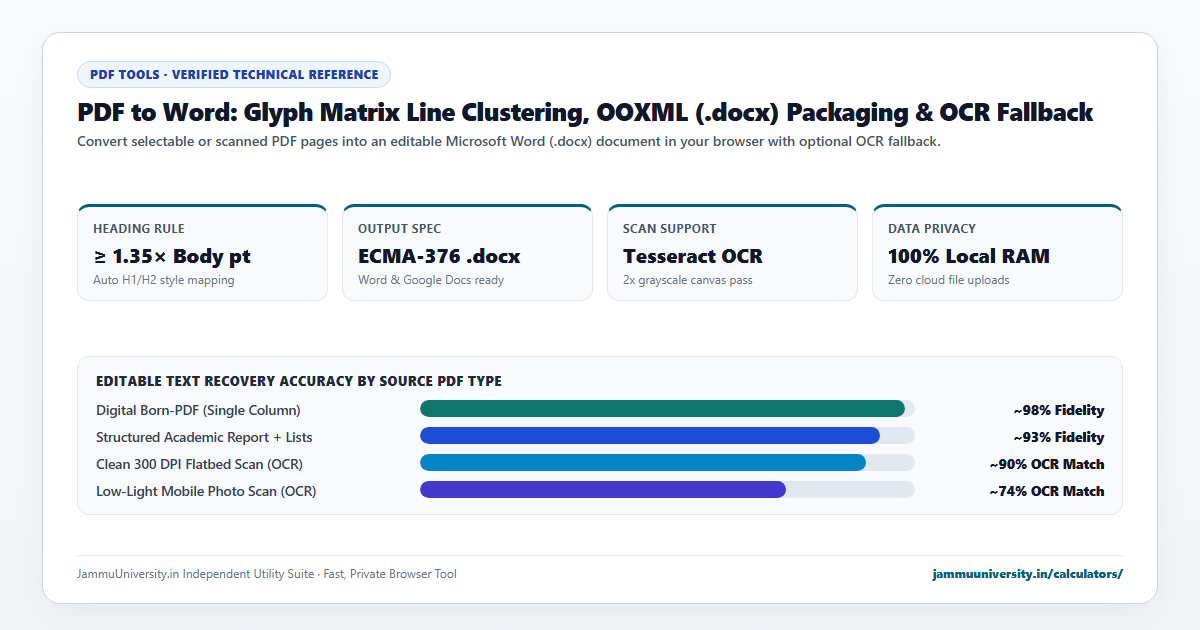
Task: Select the Data Privacy card label
Action: (x=932, y=229)
